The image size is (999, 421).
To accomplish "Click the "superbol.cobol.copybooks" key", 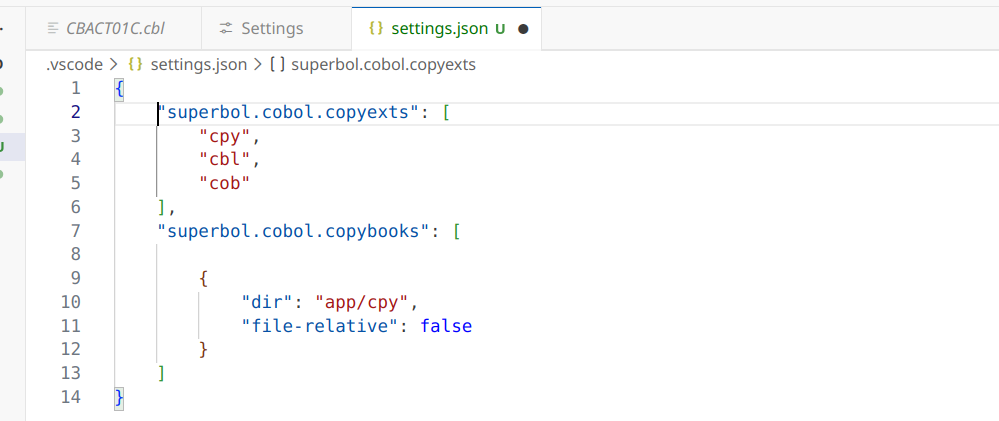I will click(295, 231).
